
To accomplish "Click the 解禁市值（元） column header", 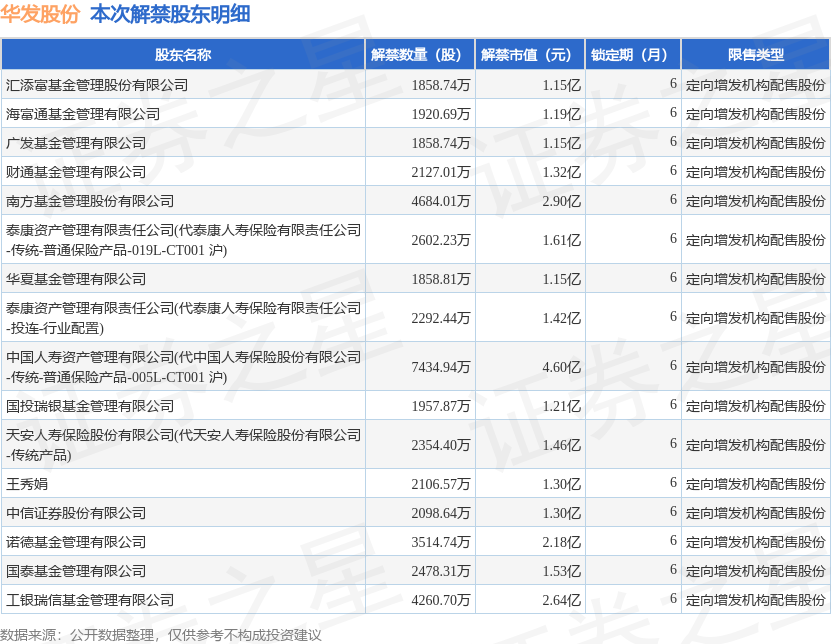I will (530, 55).
